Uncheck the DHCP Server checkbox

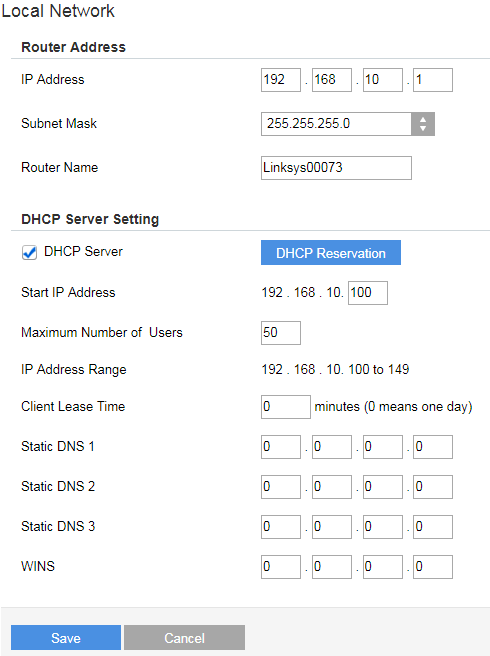[29, 253]
